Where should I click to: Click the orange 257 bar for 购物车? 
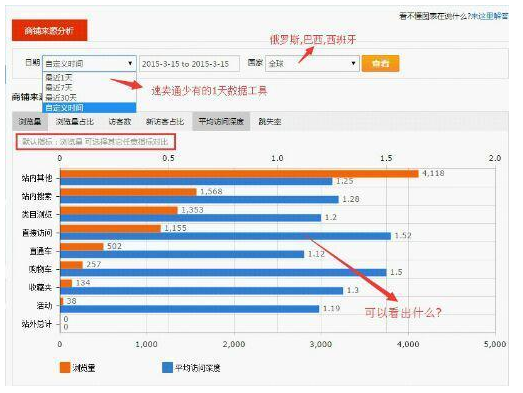[71, 265]
